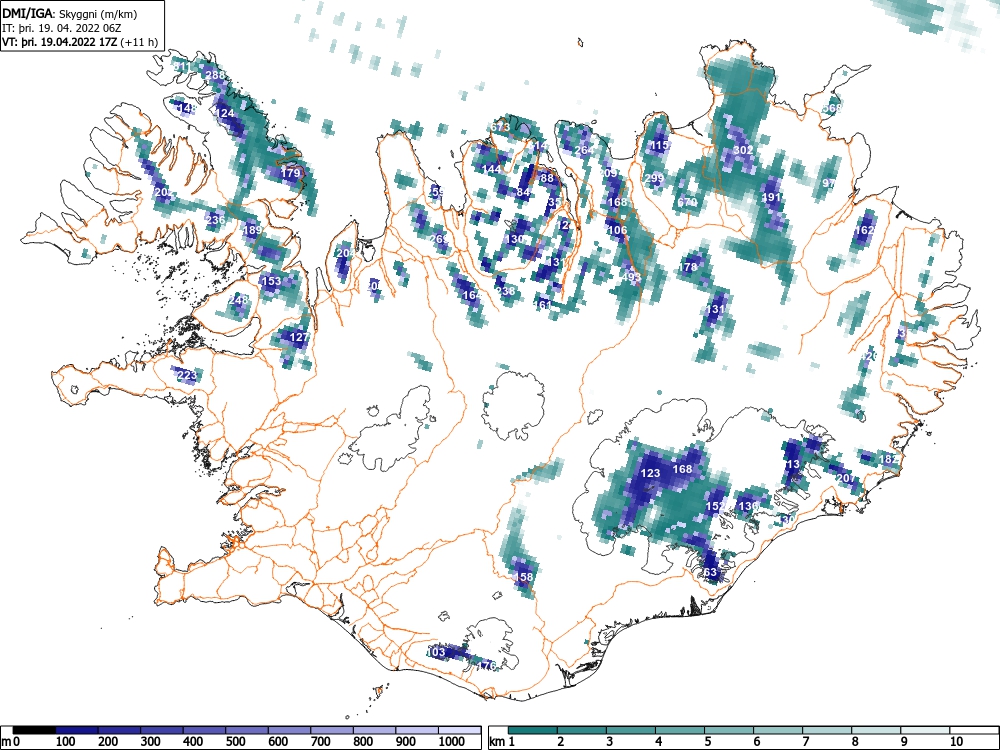Click visibility value 153 on the map
The height and width of the screenshot is (750, 1000).
(271, 281)
